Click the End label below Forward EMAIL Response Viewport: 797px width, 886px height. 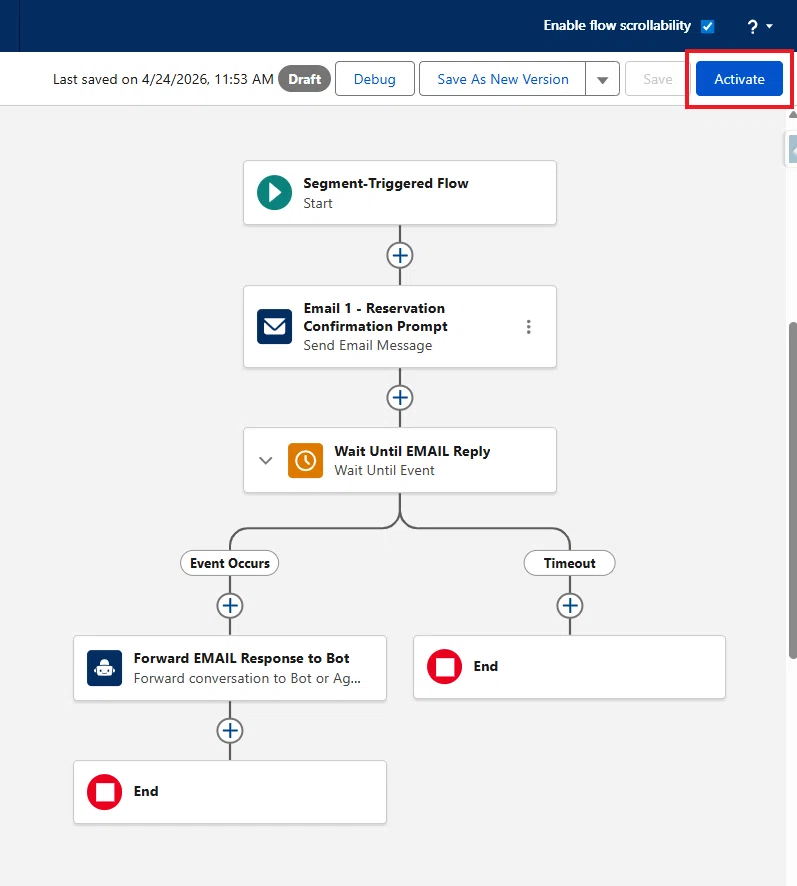coord(146,791)
